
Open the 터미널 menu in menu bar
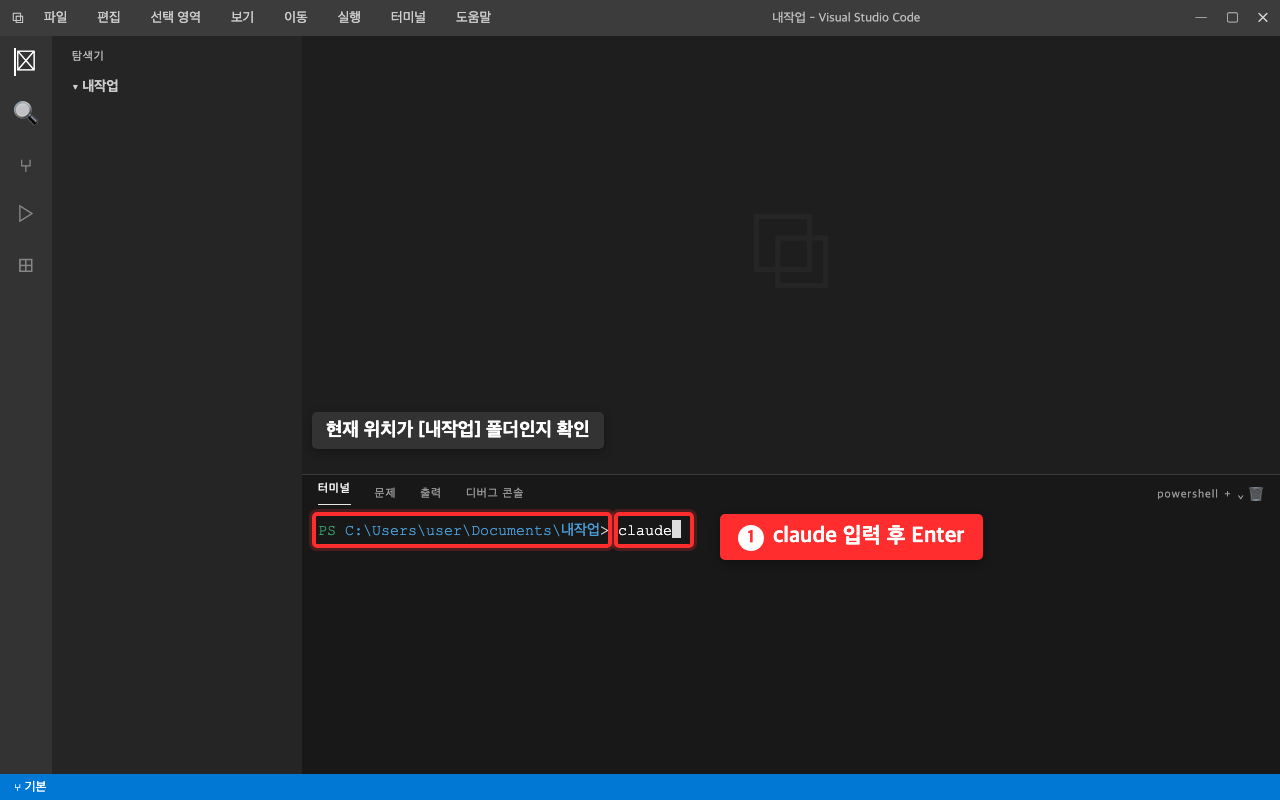pos(408,17)
